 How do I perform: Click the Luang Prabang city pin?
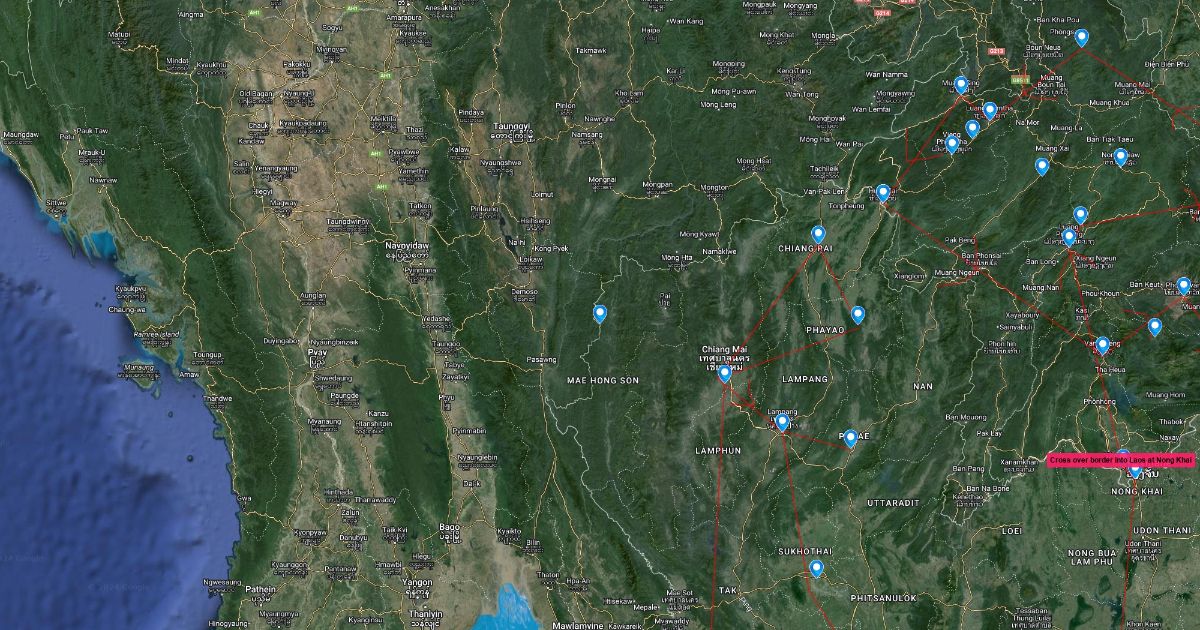(1069, 237)
